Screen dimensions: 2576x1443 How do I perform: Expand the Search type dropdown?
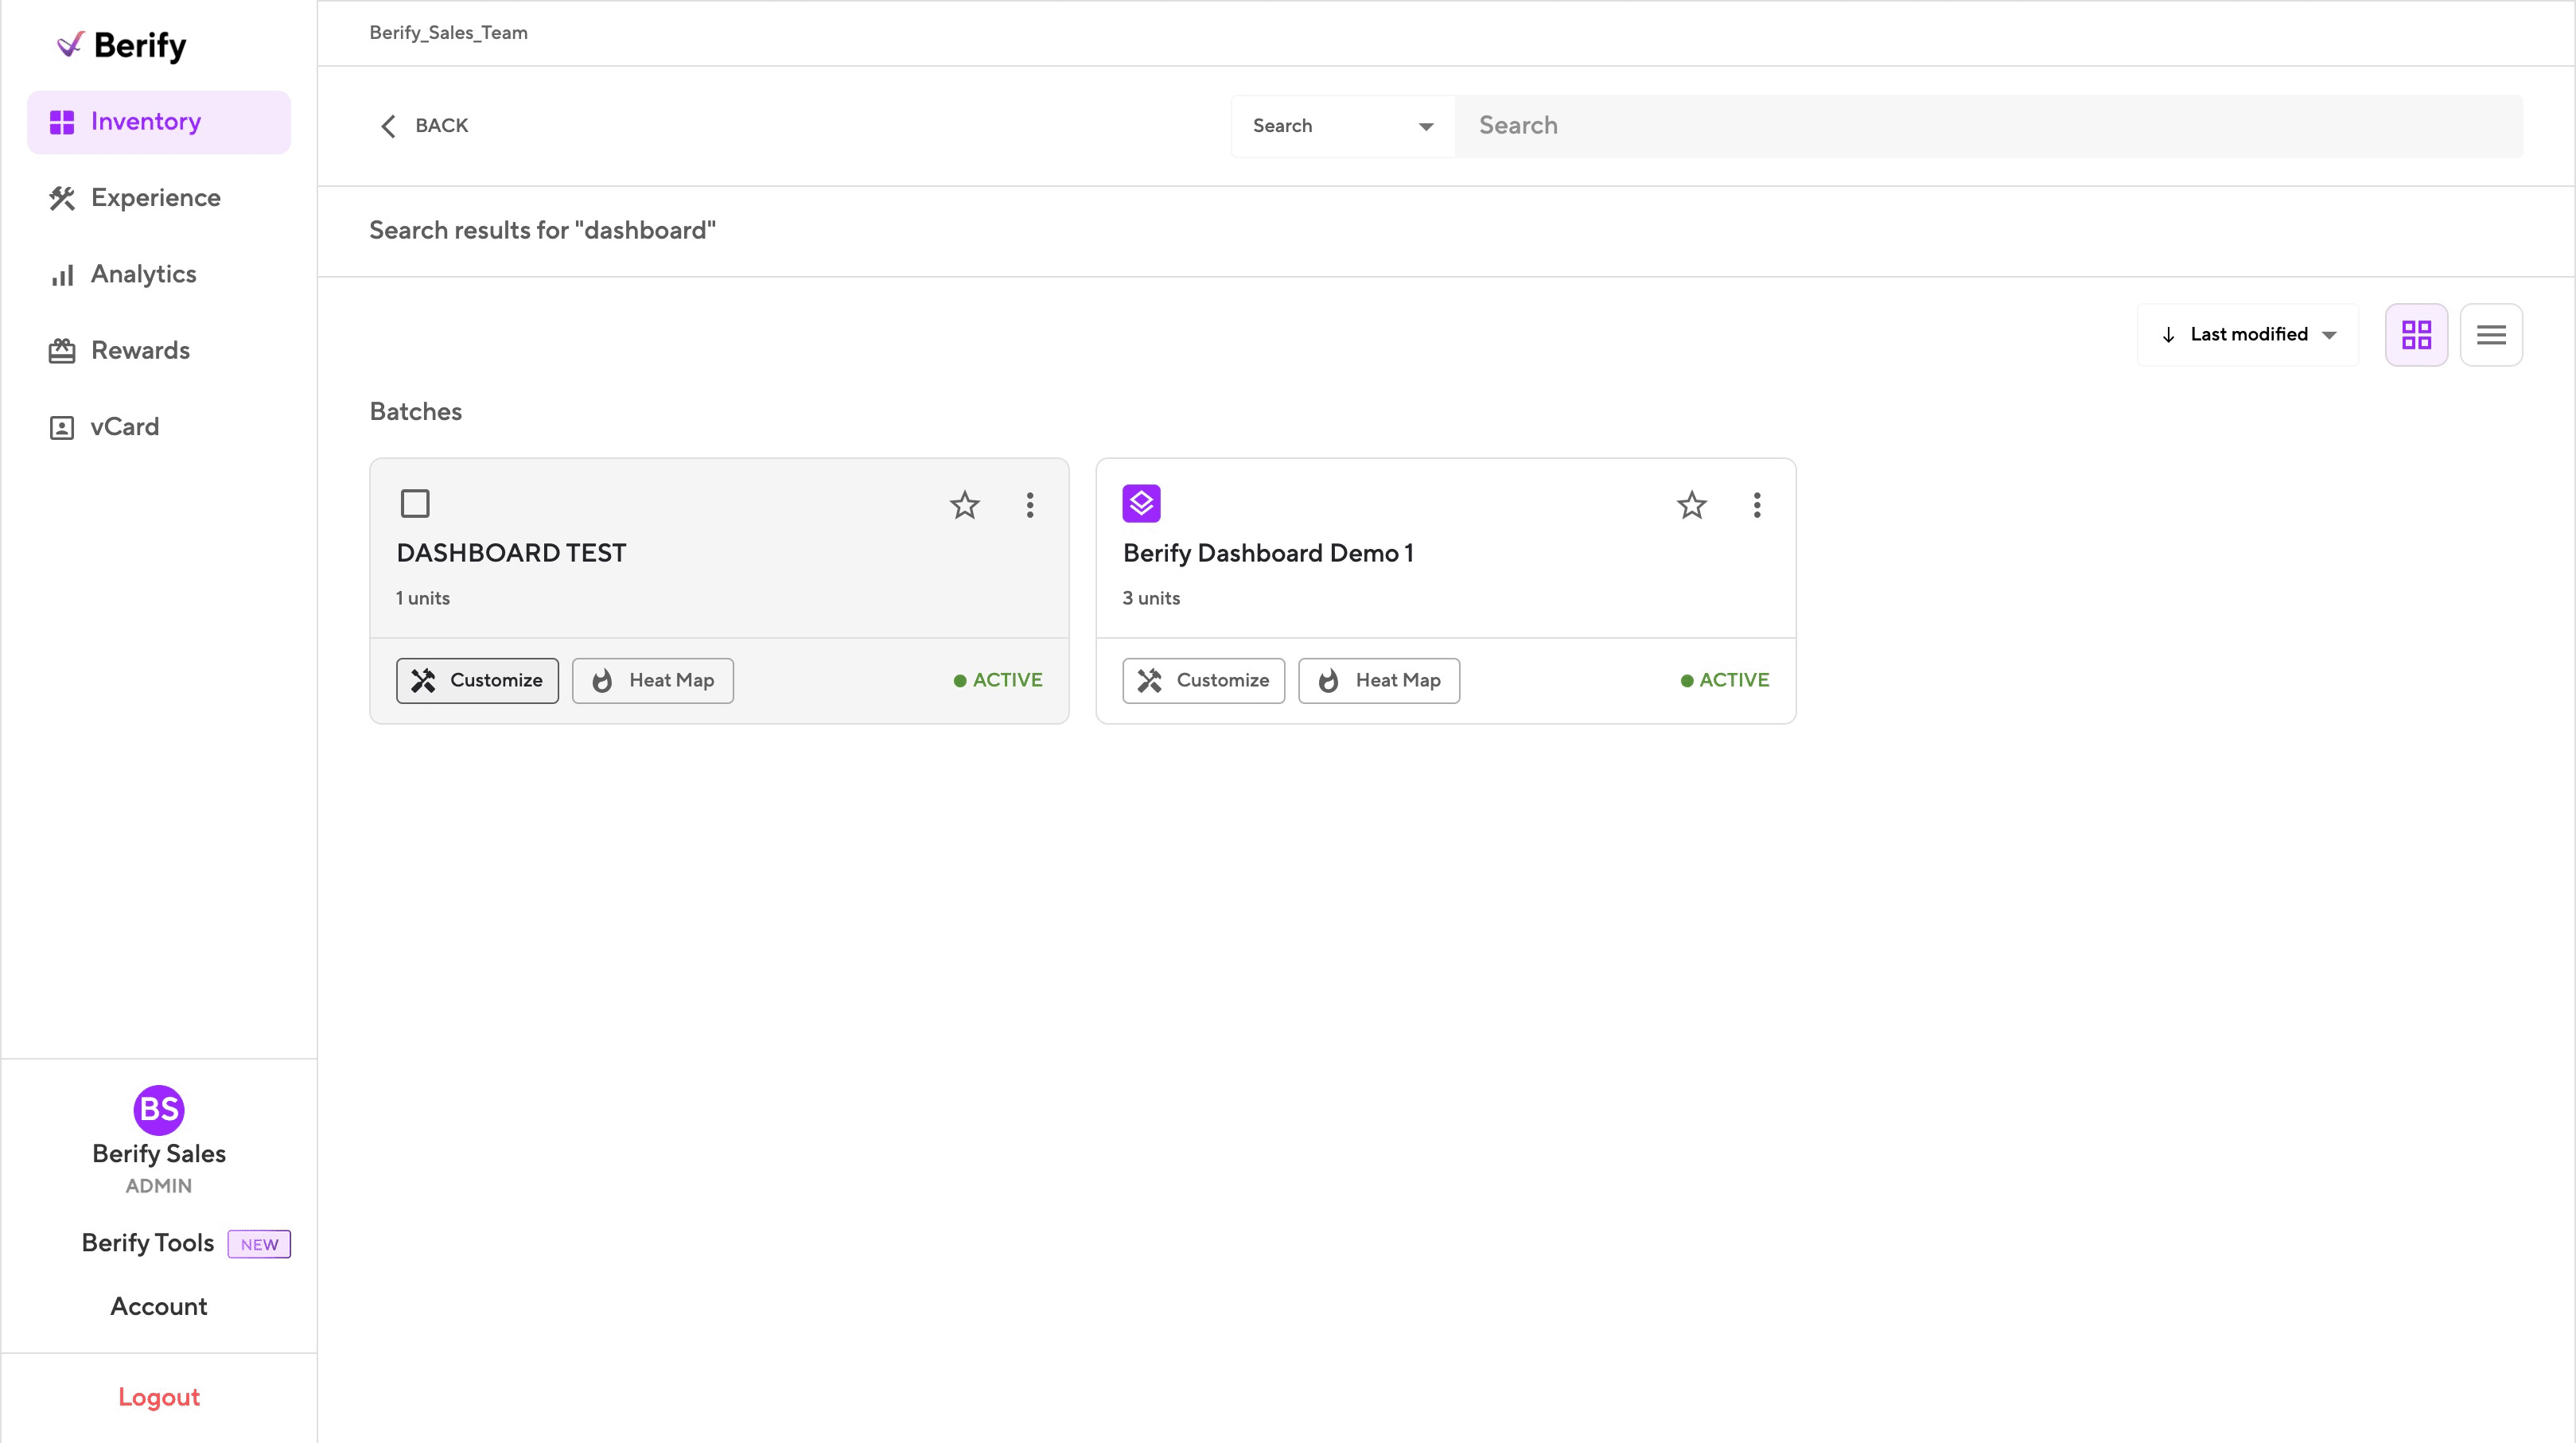coord(1342,125)
